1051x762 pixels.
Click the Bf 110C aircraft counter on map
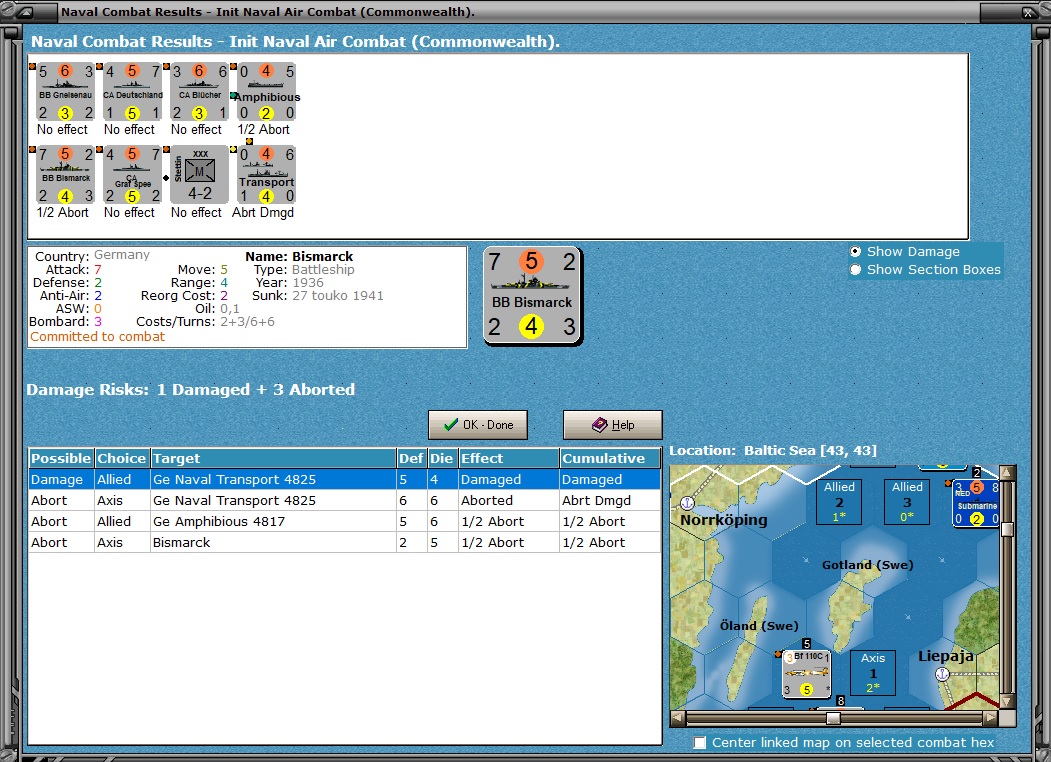click(806, 674)
